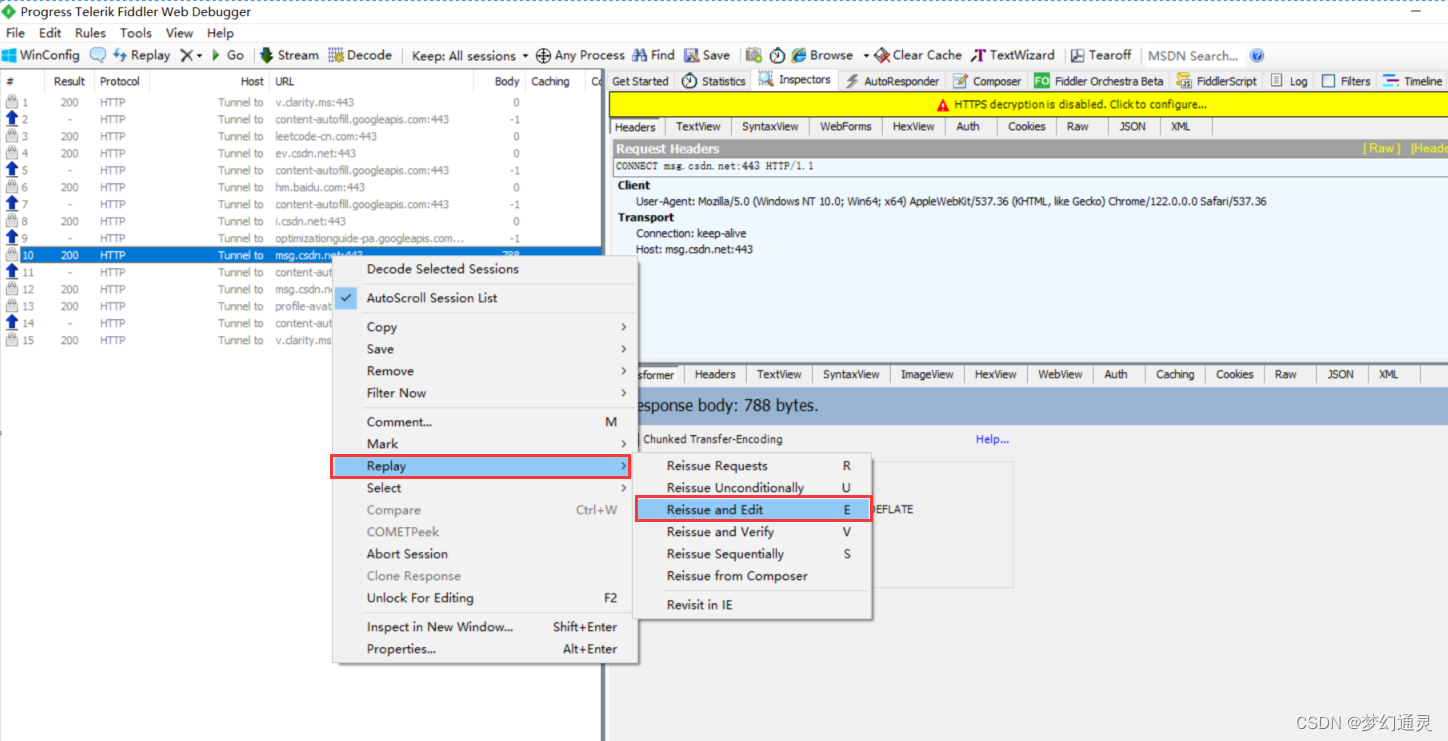
Task: Switch request inspector to WebForms tab
Action: tap(846, 127)
